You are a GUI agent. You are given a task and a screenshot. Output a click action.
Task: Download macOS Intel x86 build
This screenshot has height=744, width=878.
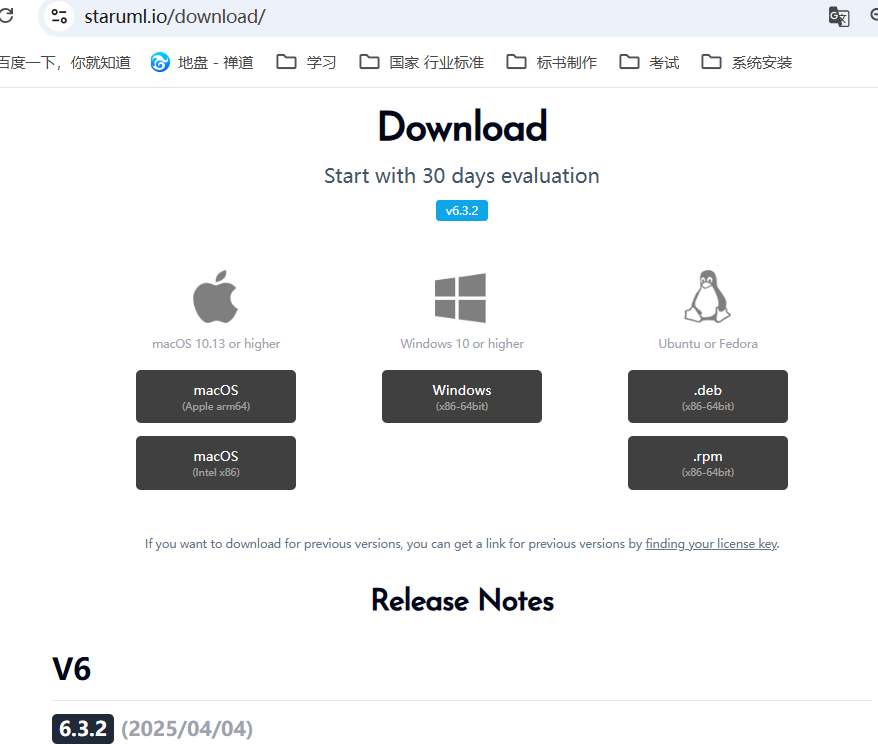click(x=216, y=463)
